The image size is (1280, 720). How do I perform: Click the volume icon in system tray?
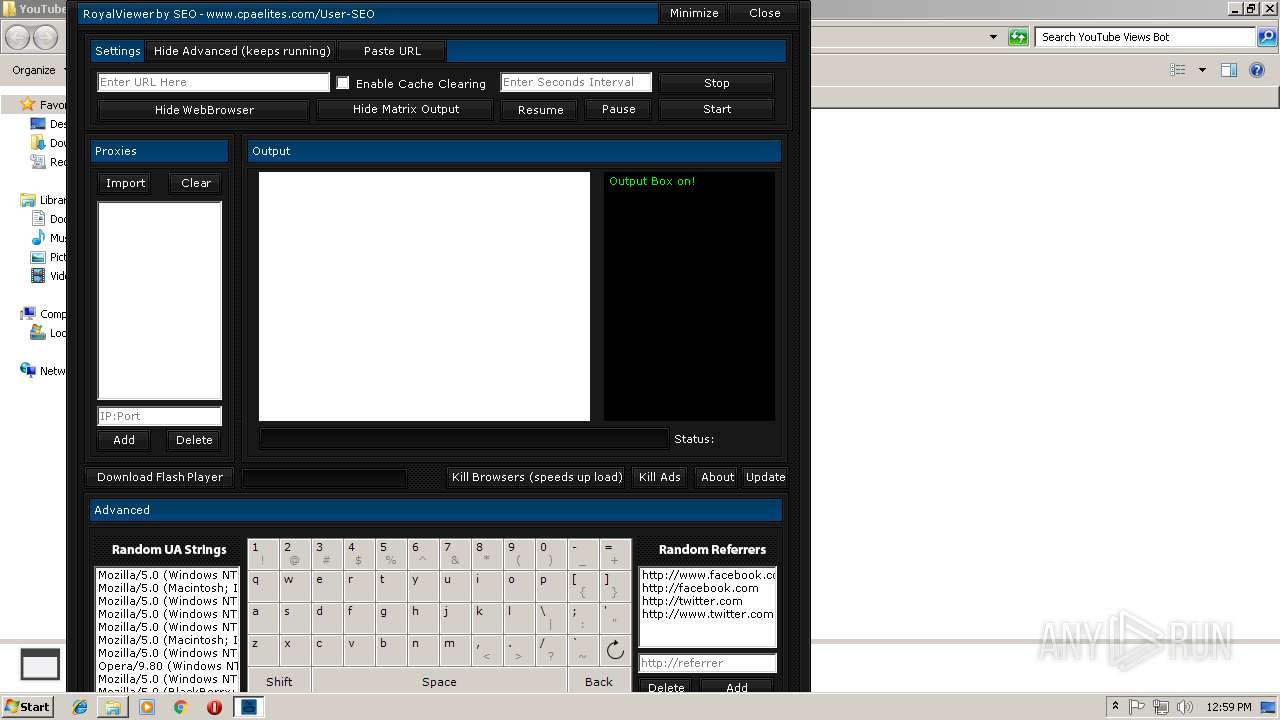tap(1185, 707)
